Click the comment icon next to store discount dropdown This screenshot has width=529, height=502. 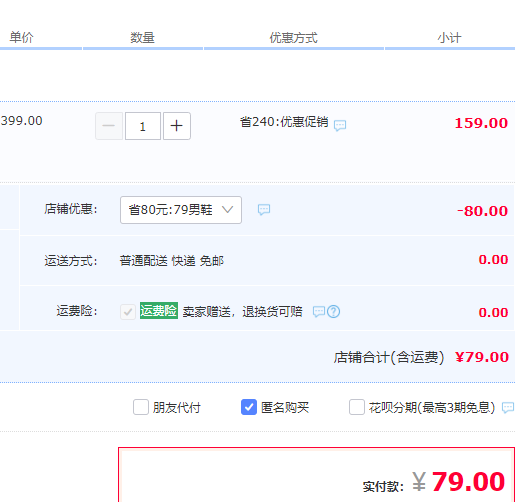coord(264,210)
